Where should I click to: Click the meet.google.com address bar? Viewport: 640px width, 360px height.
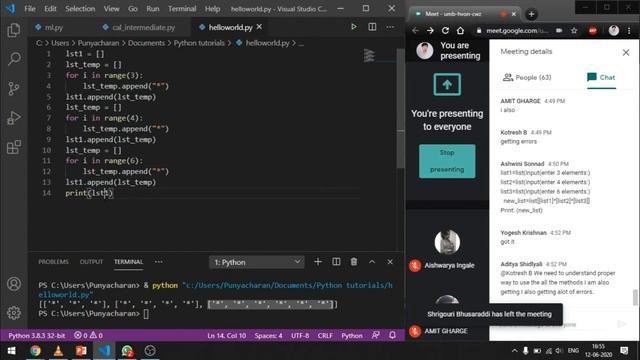click(517, 31)
